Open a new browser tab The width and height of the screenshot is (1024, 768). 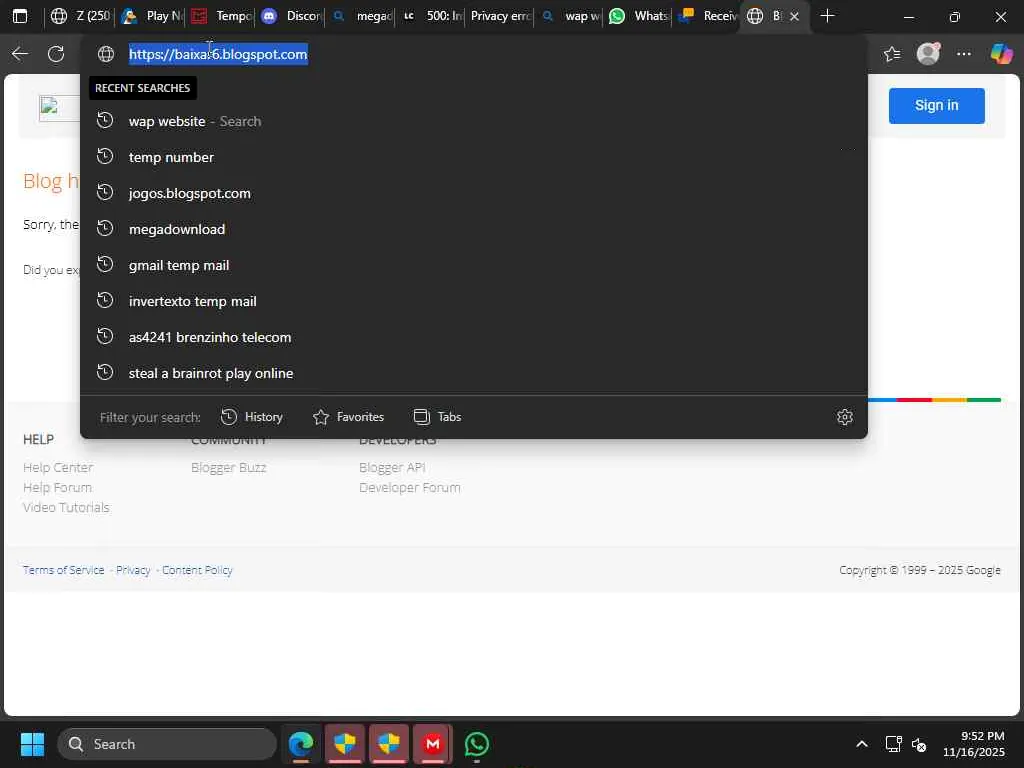click(x=827, y=16)
